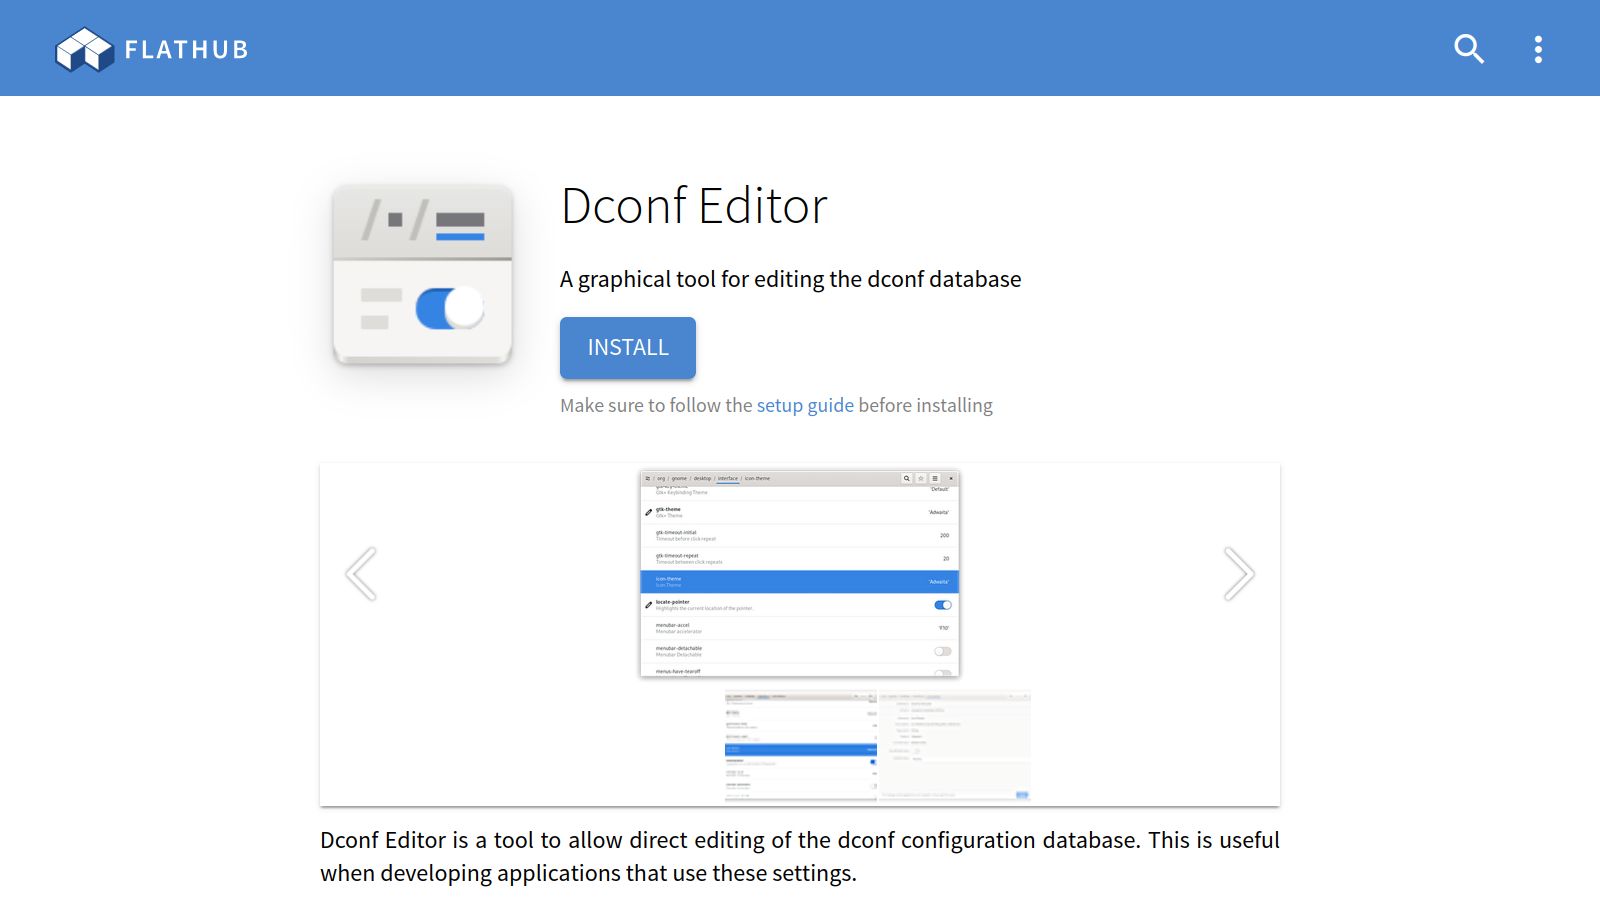
Task: Open the three-dot overflow menu
Action: [x=1538, y=49]
